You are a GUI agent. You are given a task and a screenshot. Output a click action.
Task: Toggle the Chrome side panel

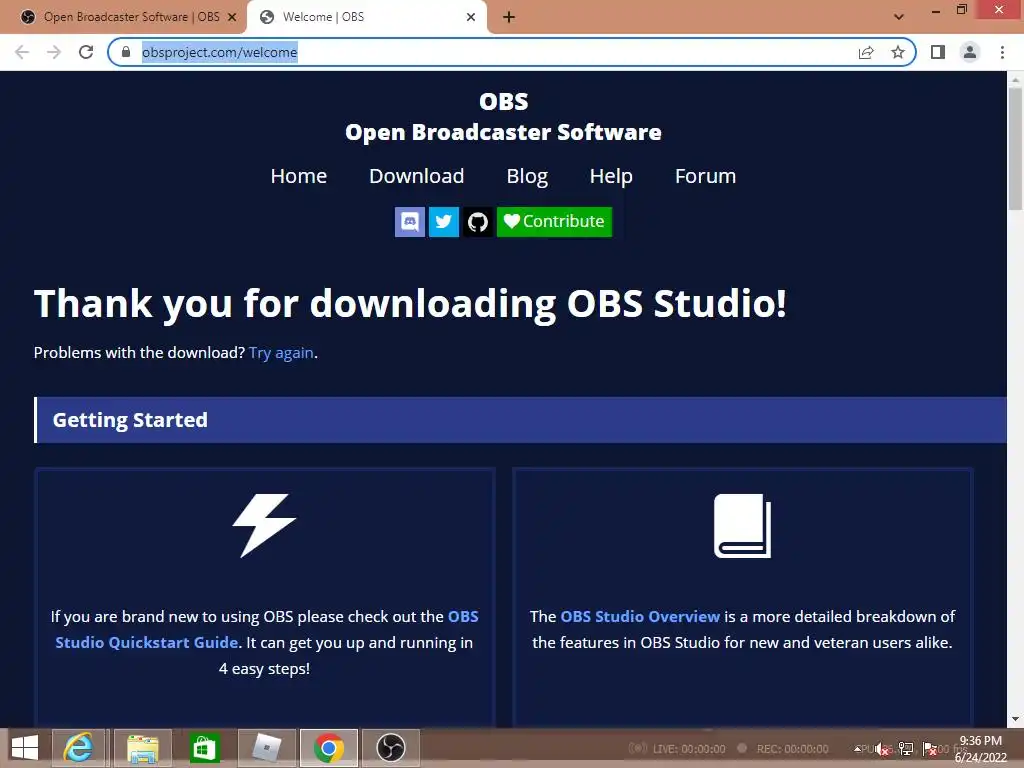938,52
